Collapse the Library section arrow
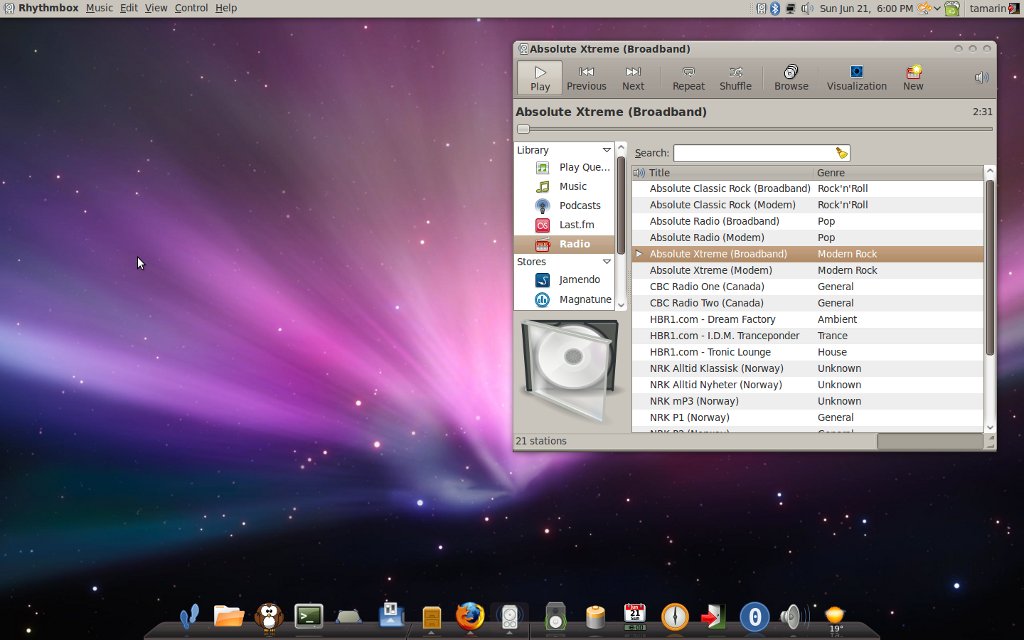 [x=607, y=150]
